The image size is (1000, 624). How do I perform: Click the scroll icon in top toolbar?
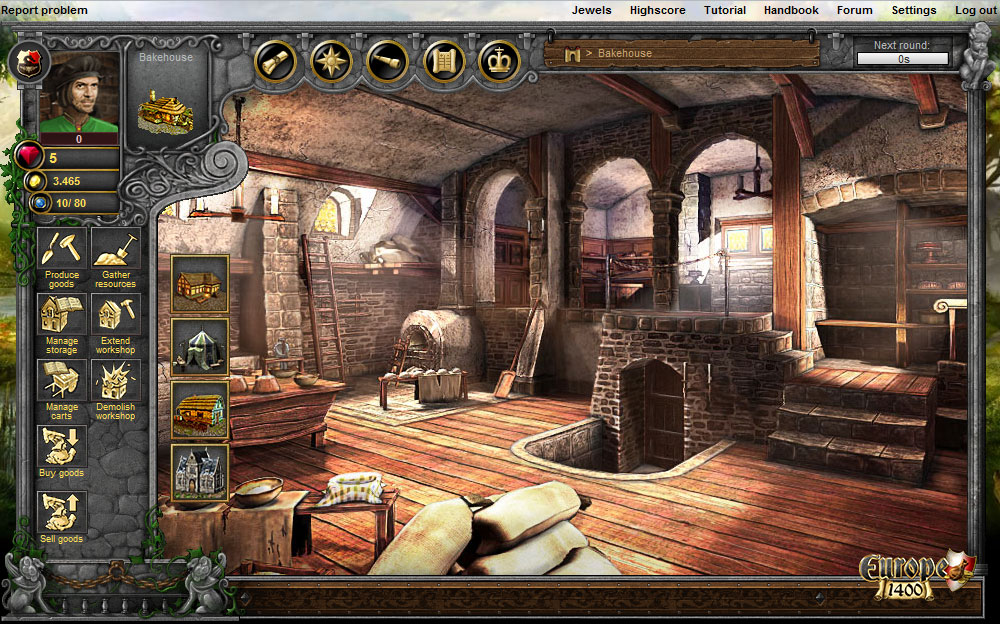point(276,62)
